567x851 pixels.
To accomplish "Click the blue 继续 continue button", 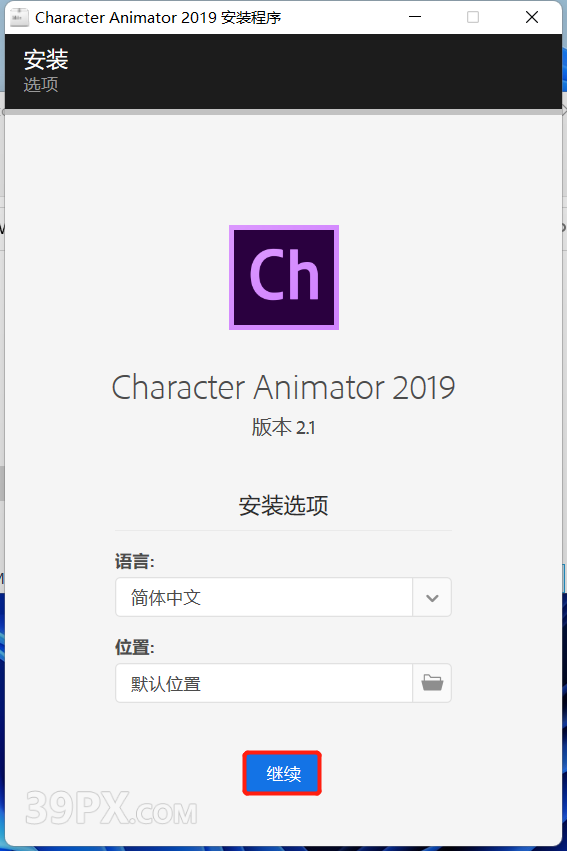I will 282,773.
